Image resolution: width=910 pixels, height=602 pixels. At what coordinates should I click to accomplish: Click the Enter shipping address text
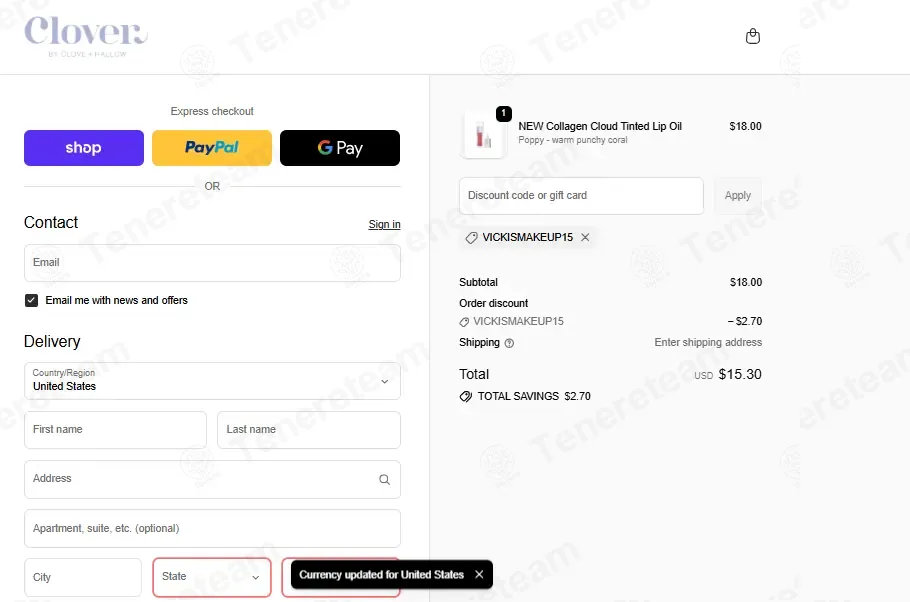(x=708, y=343)
